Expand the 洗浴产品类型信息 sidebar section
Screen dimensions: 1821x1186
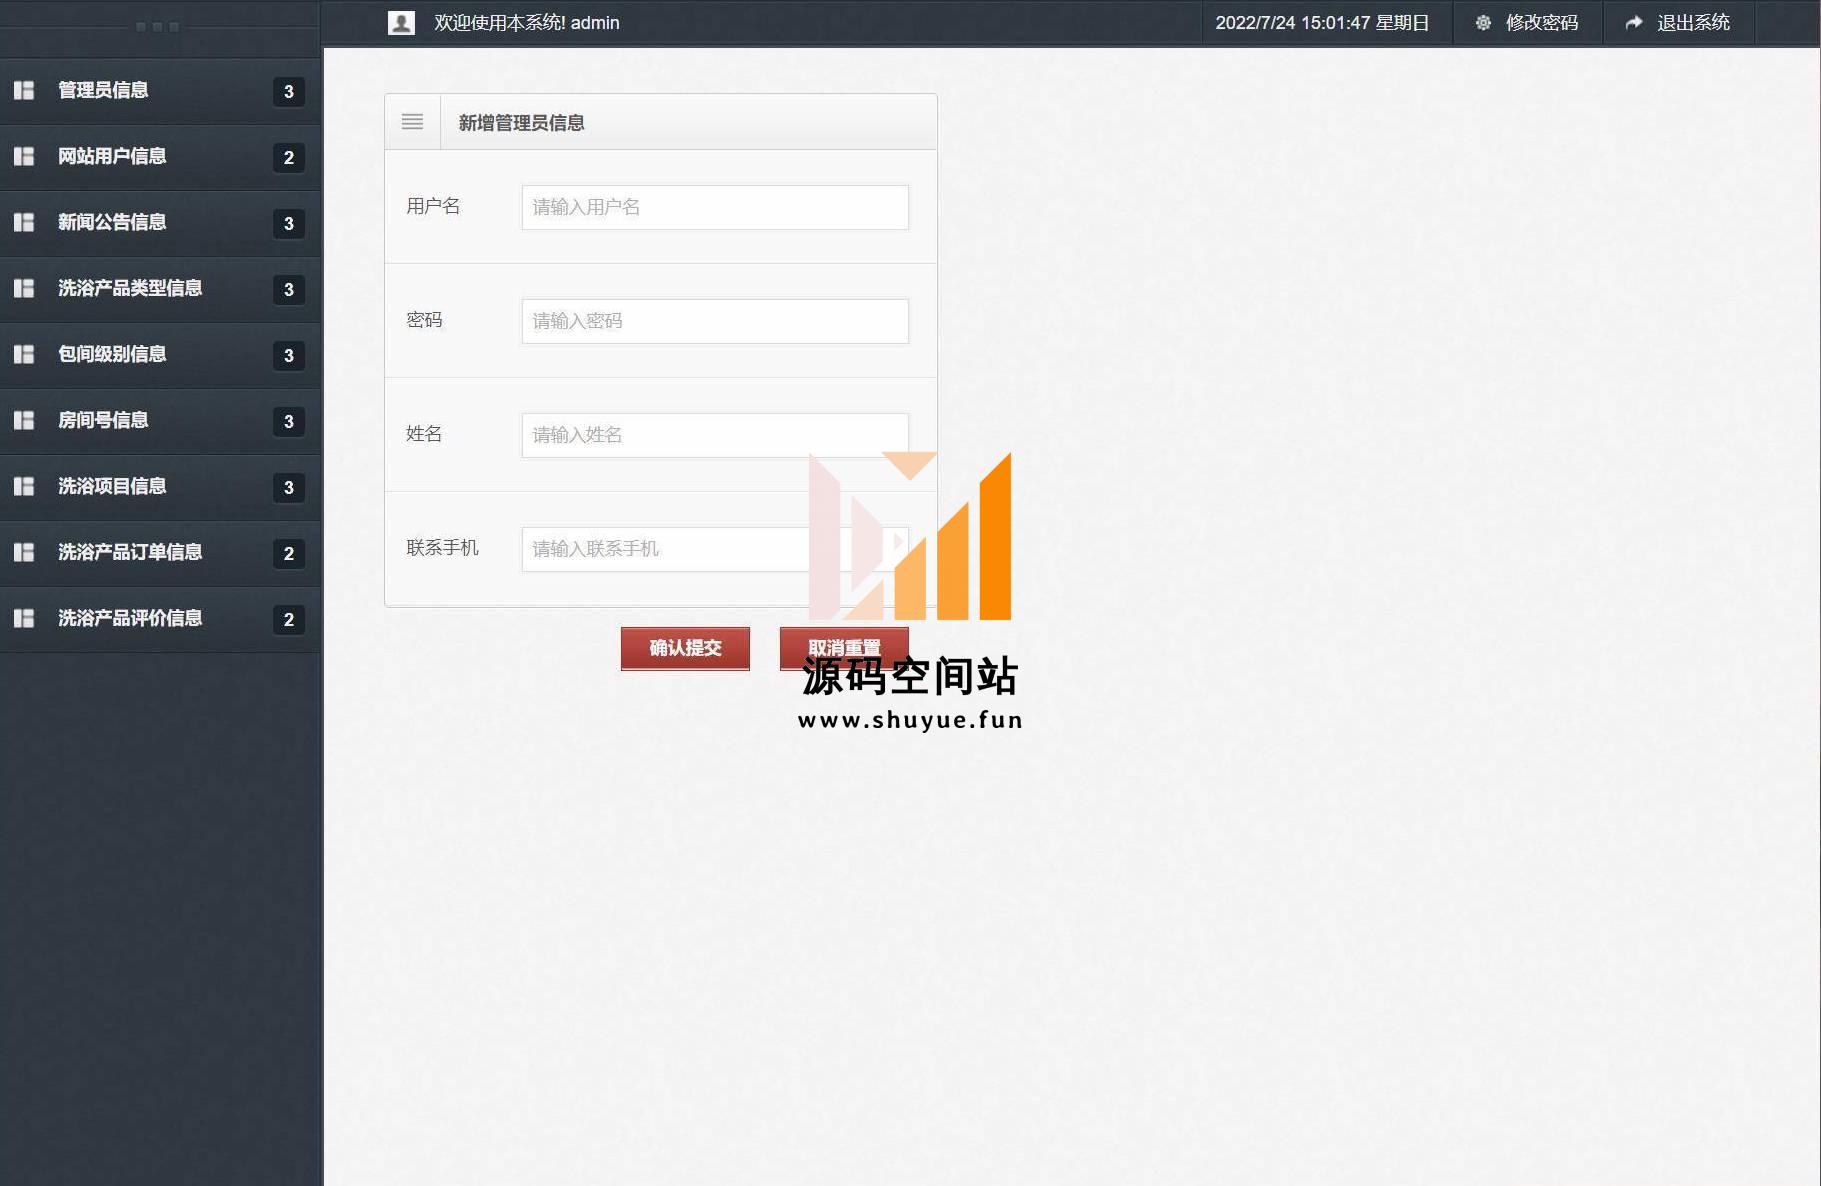[x=130, y=289]
